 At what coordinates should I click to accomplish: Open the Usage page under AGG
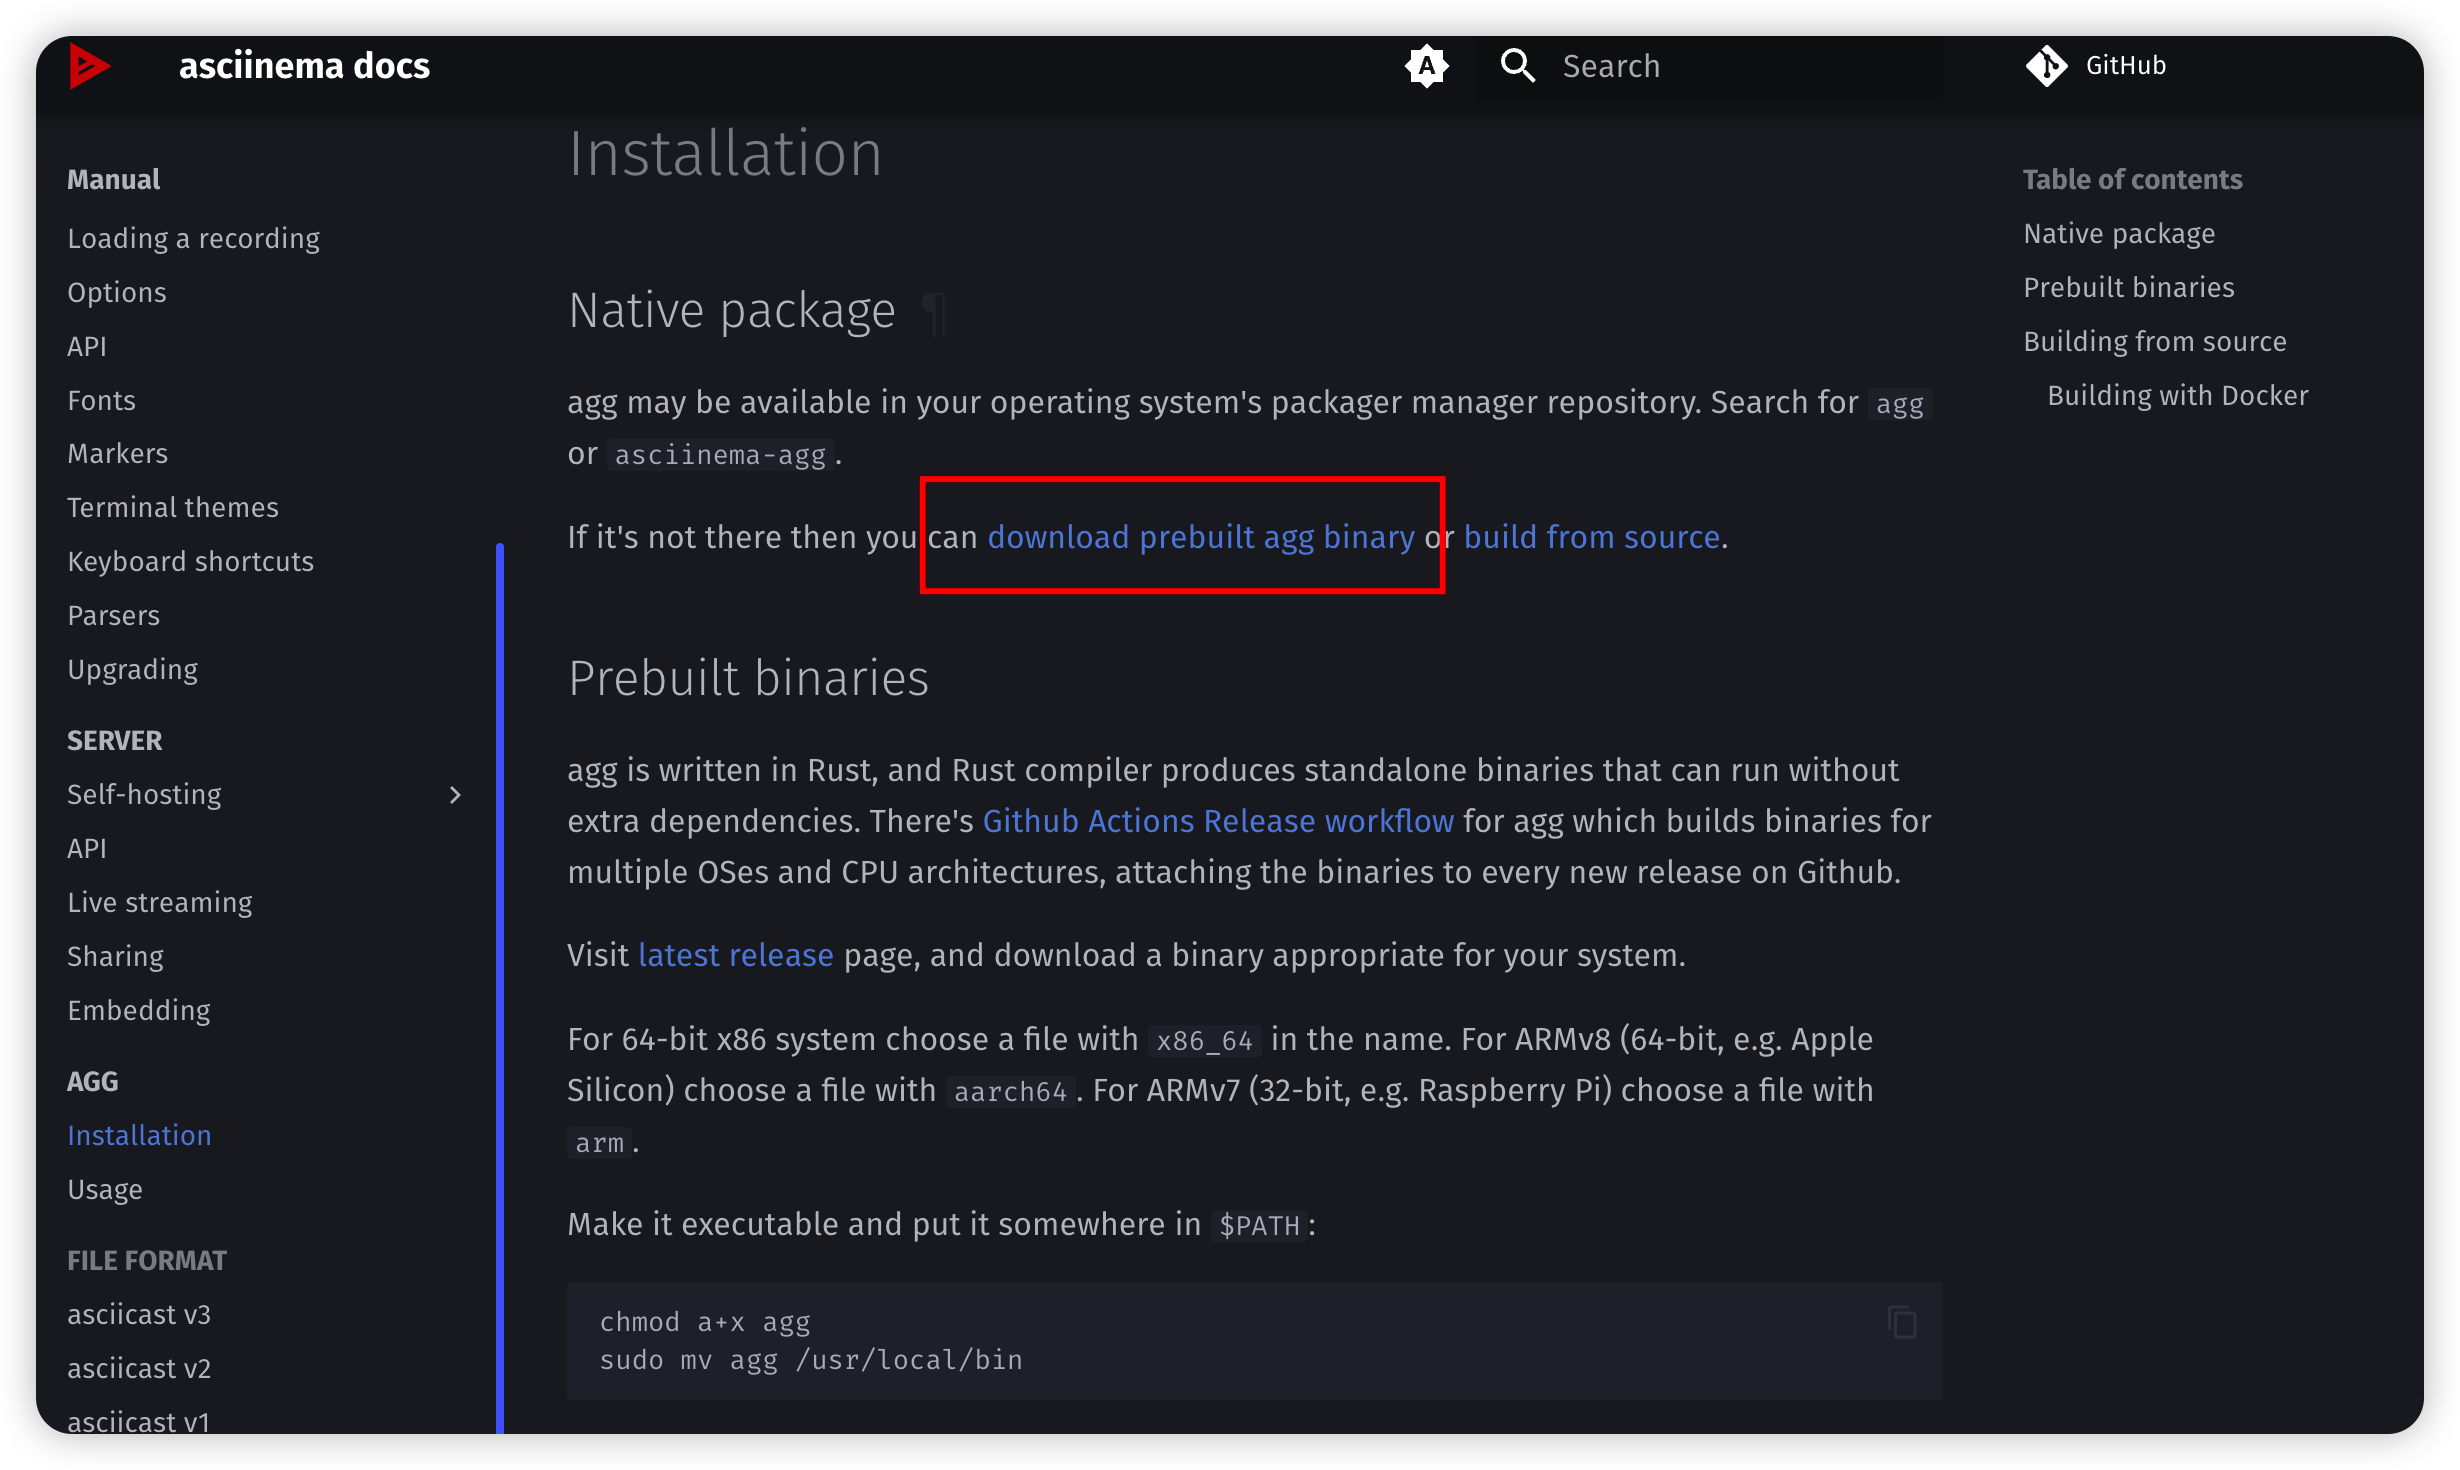pyautogui.click(x=105, y=1190)
